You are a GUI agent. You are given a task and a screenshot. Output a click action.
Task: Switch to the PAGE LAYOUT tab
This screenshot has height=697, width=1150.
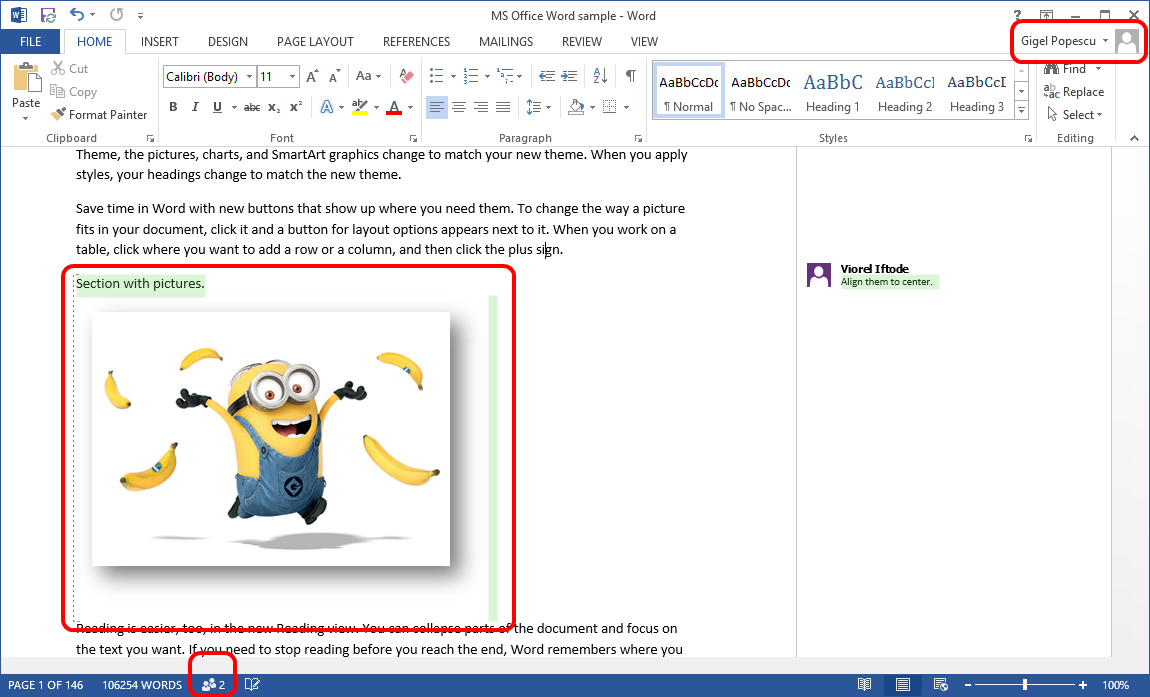tap(315, 42)
